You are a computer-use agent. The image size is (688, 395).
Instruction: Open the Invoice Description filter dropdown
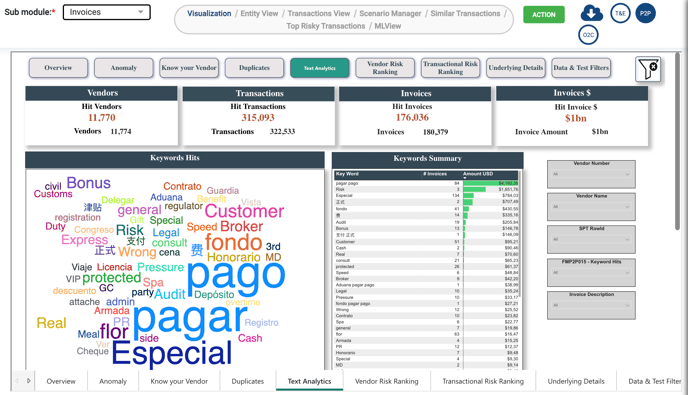(591, 305)
